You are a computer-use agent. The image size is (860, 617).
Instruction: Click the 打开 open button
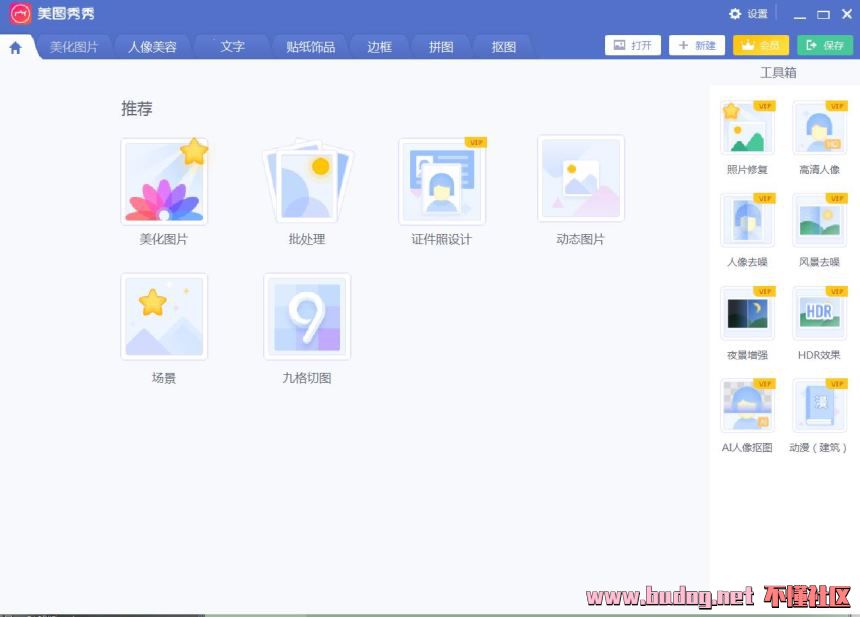coord(633,45)
